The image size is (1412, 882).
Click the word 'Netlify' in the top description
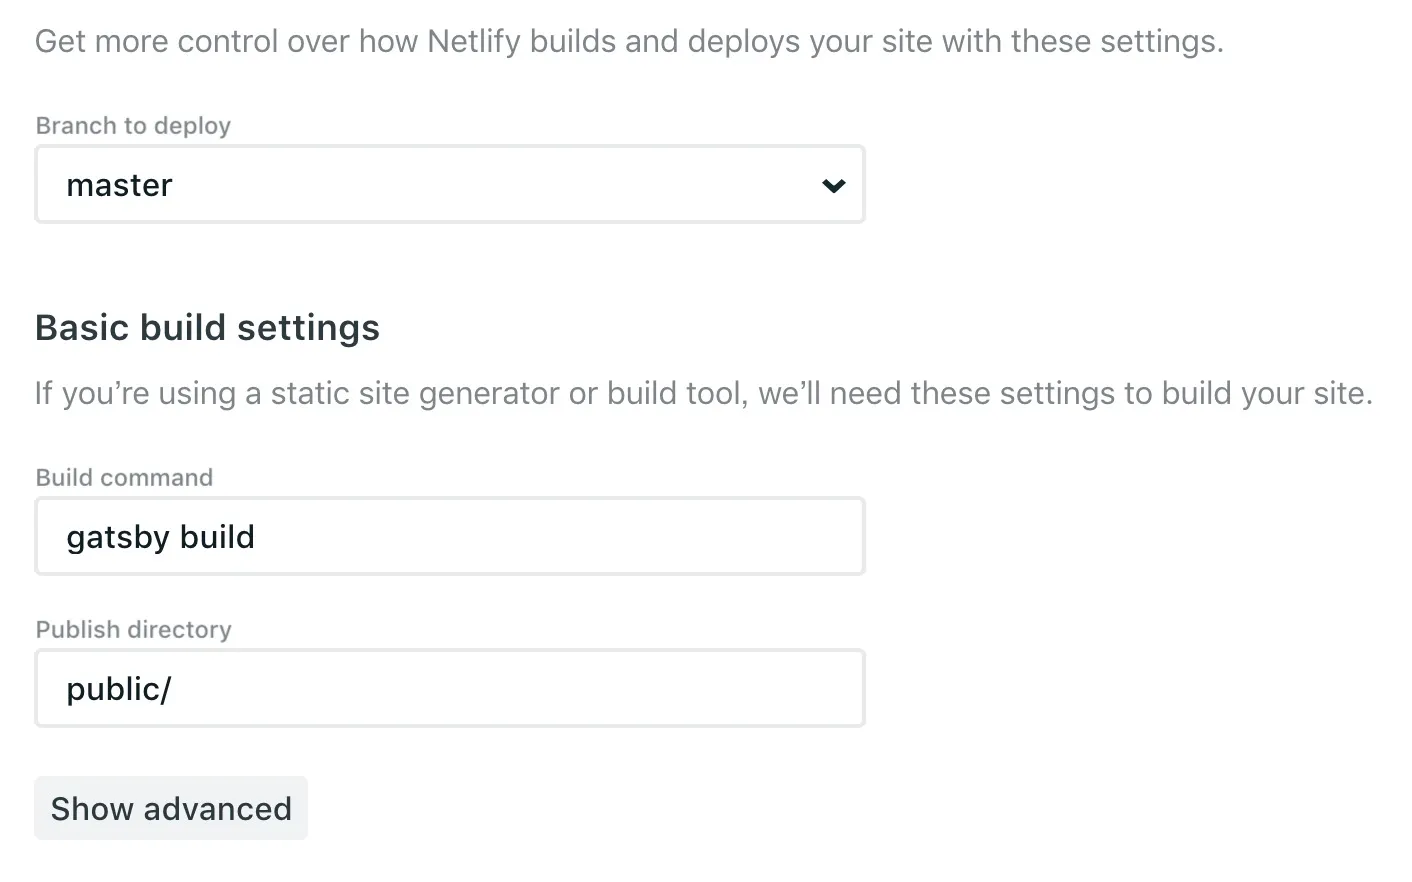pyautogui.click(x=474, y=41)
